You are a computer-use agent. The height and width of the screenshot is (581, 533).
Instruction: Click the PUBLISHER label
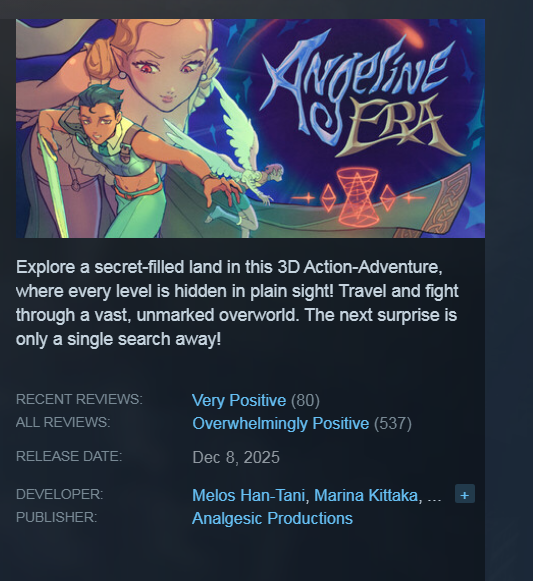pyautogui.click(x=56, y=517)
